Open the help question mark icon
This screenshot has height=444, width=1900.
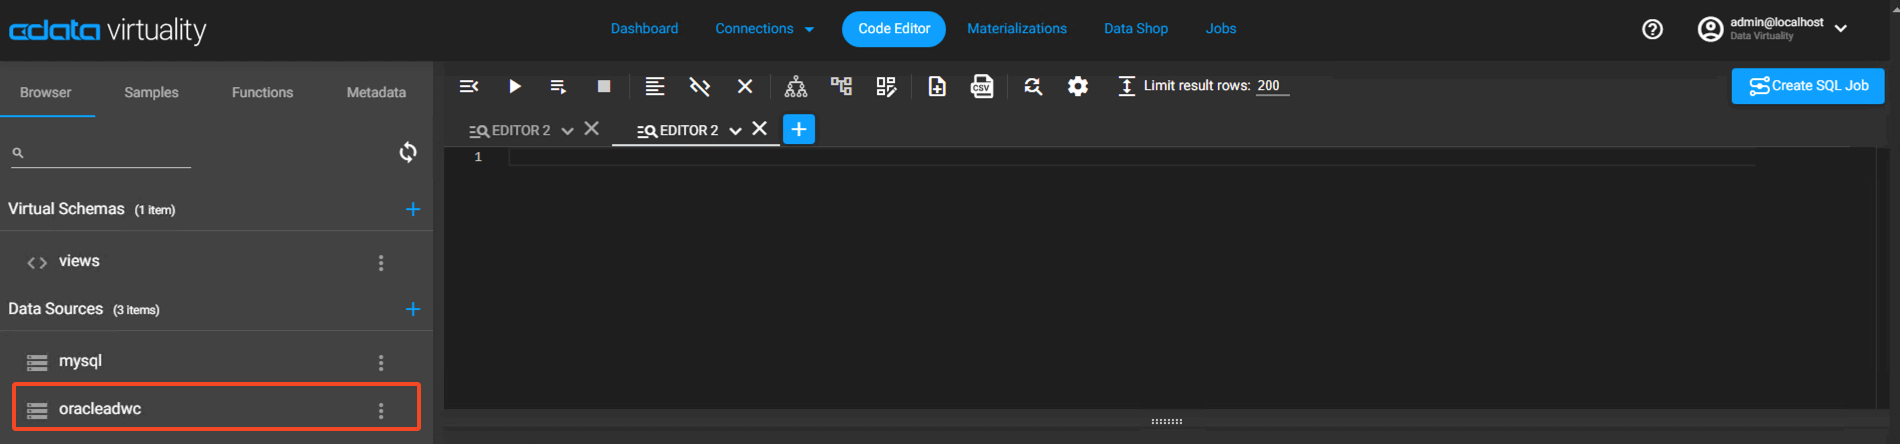1652,29
